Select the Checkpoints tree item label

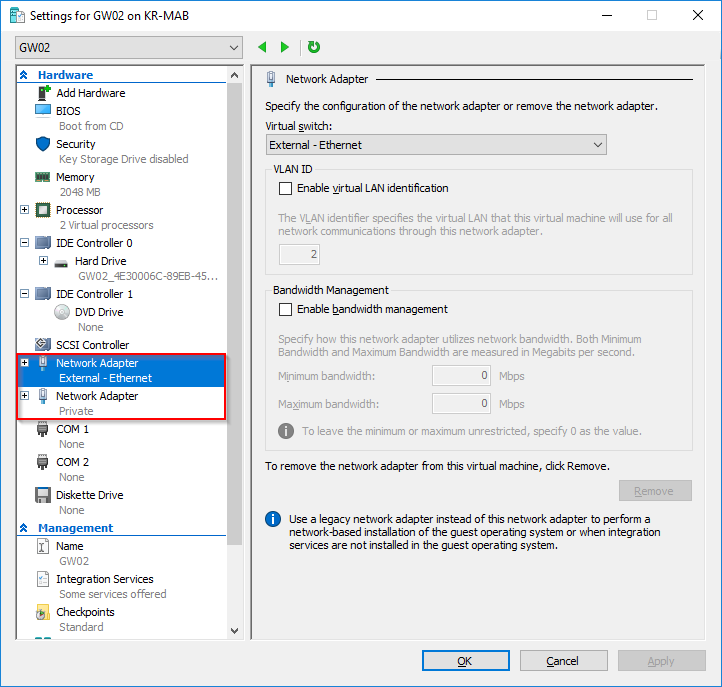[85, 612]
